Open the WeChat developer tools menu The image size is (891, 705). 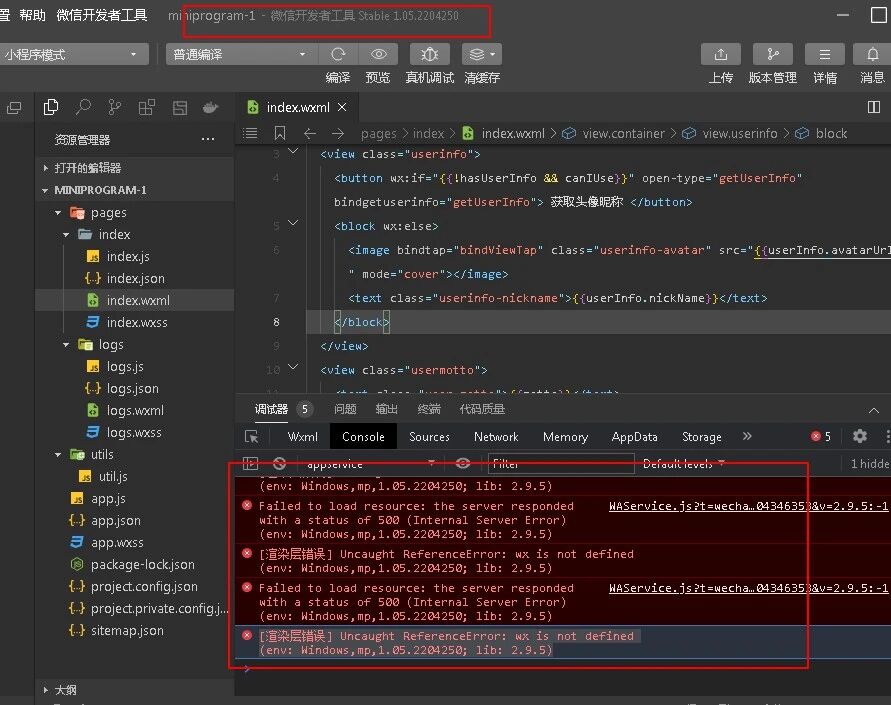102,15
